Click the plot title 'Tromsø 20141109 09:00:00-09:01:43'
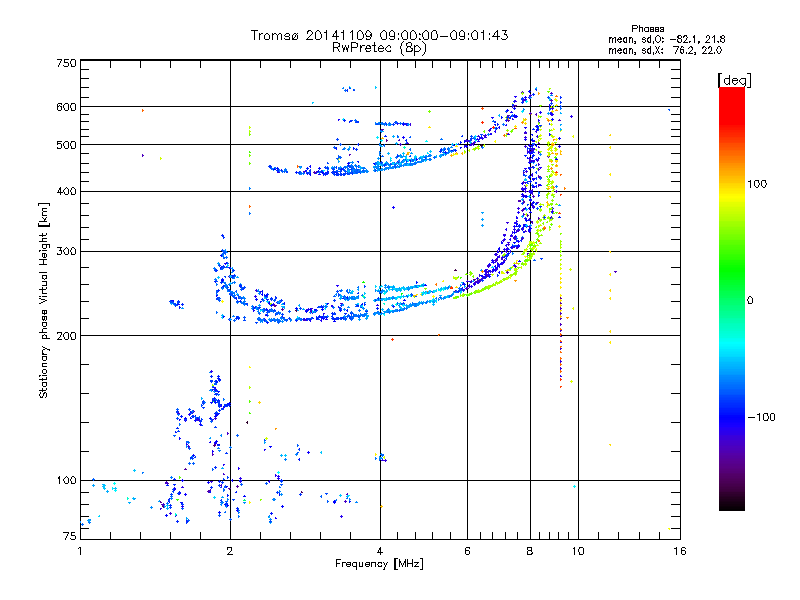The width and height of the screenshot is (800, 600). point(379,35)
